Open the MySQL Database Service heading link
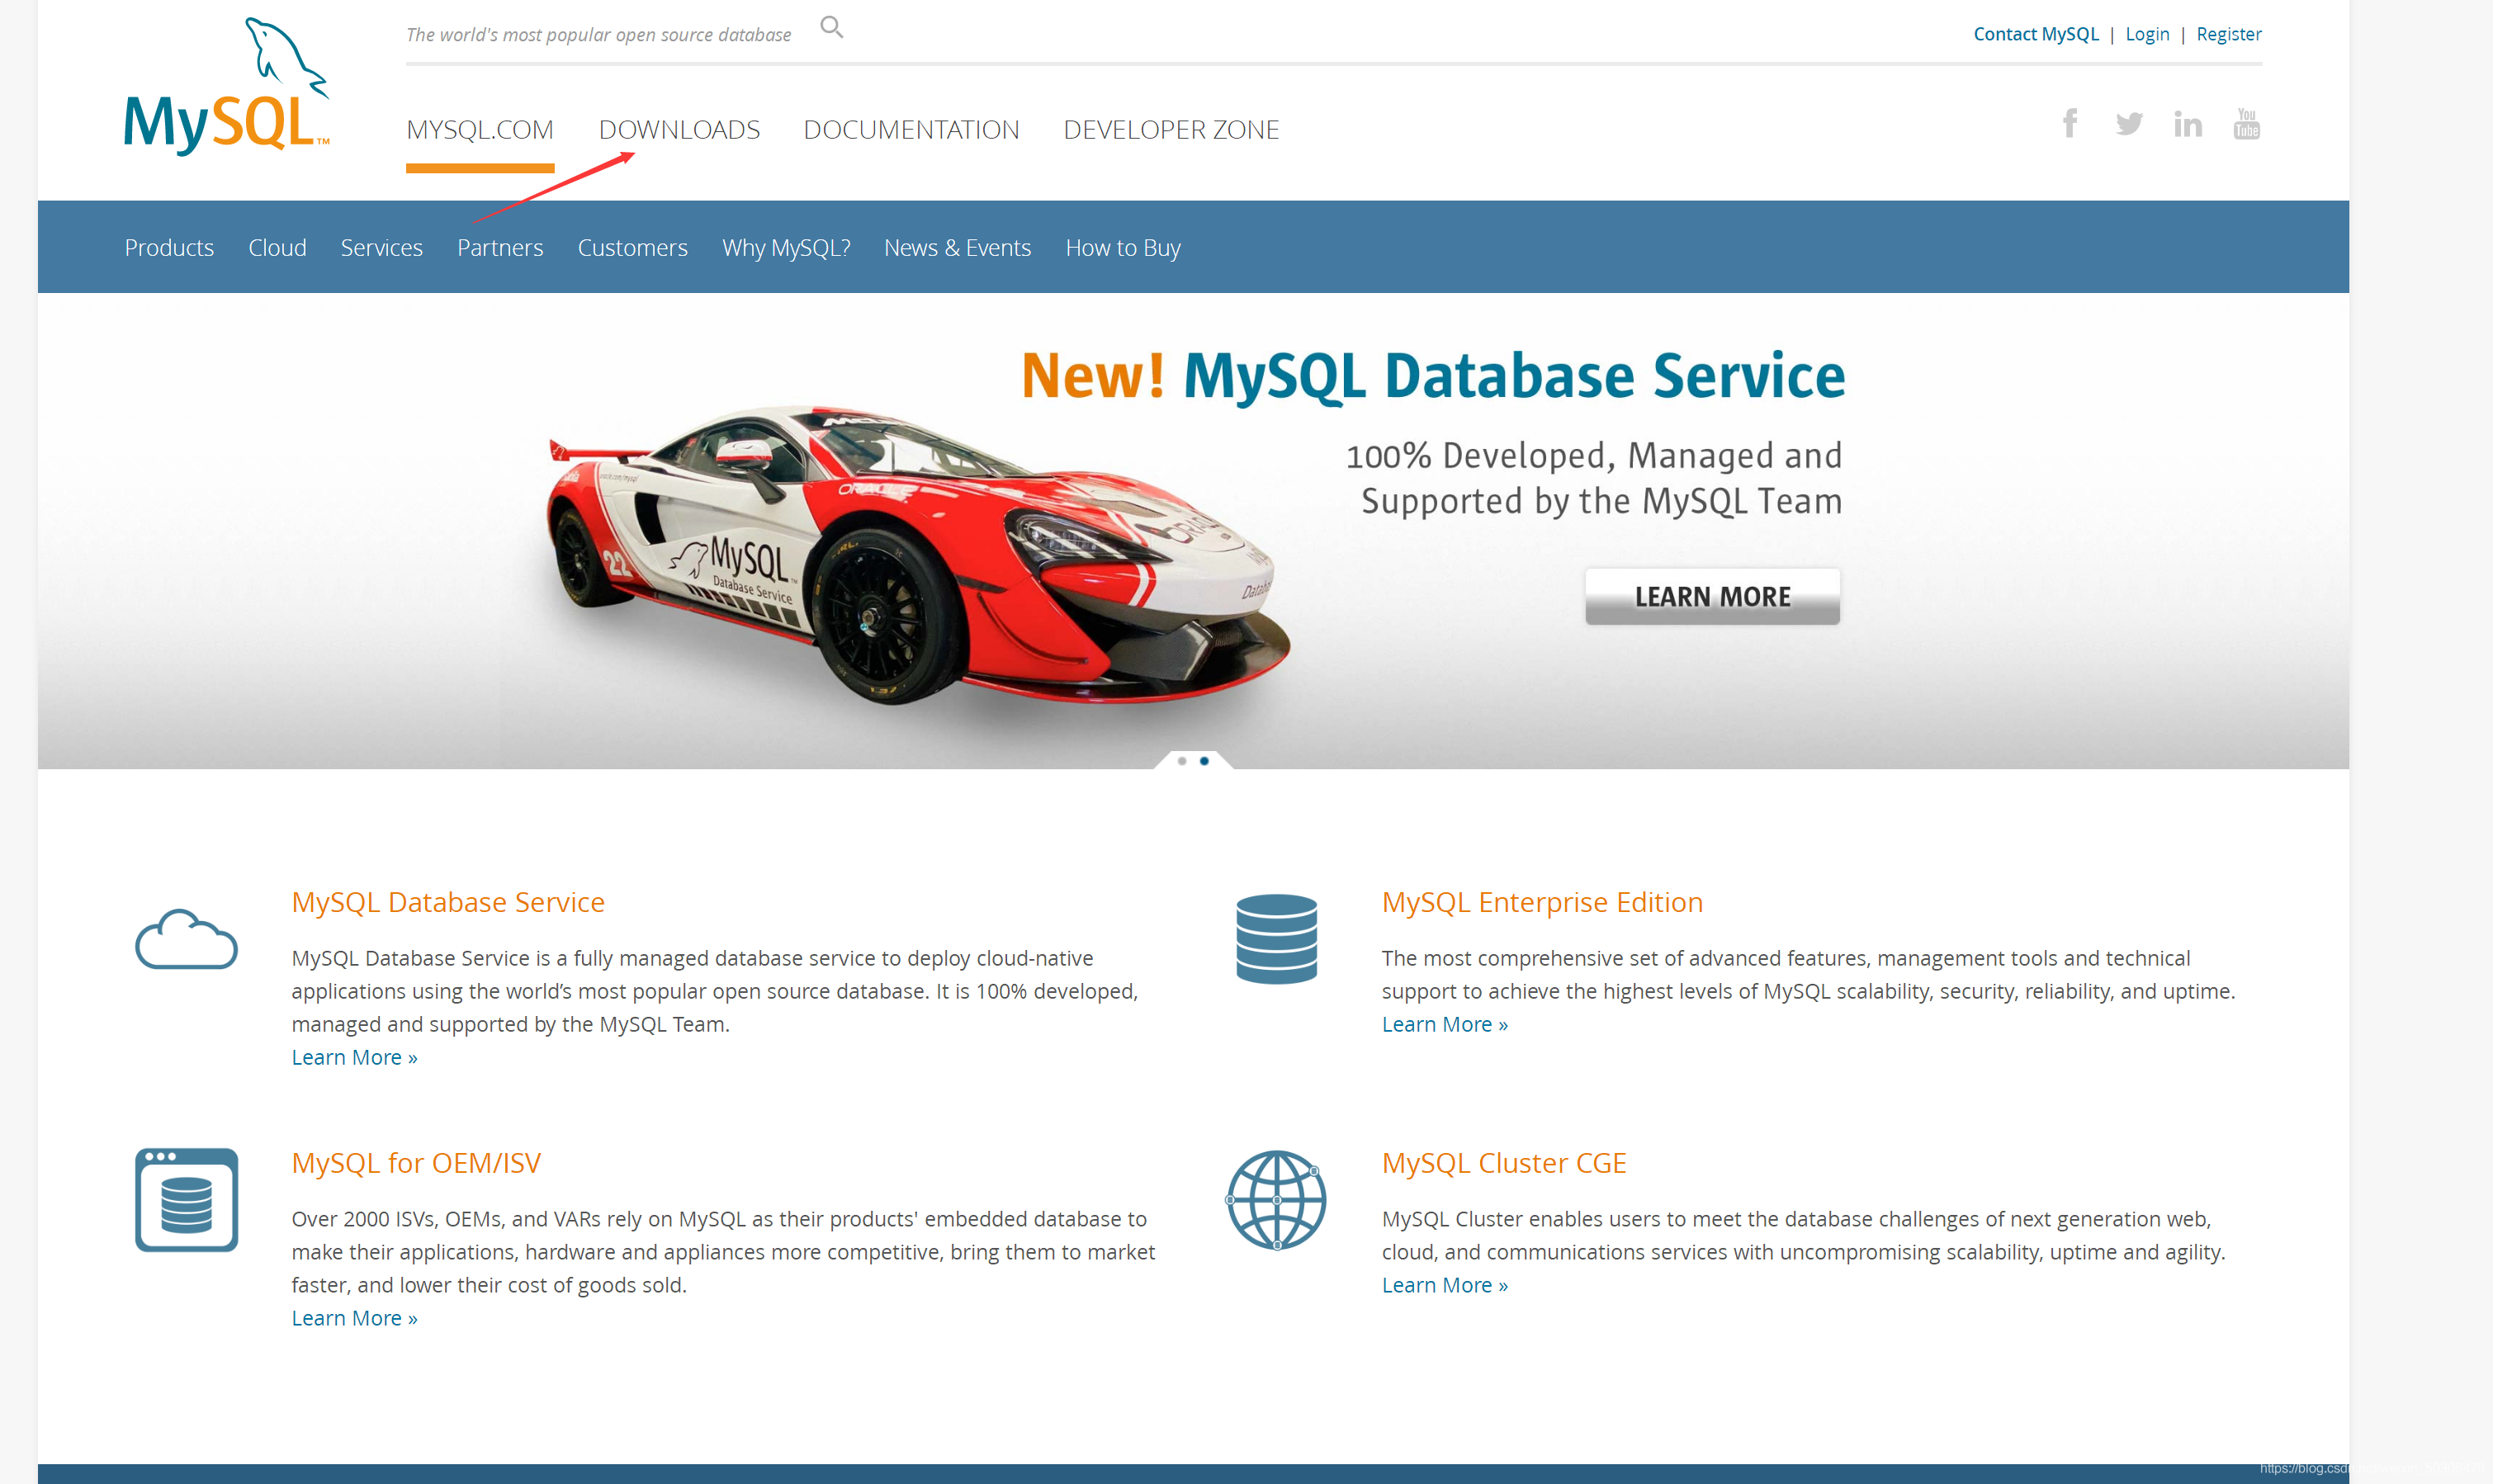 tap(448, 902)
